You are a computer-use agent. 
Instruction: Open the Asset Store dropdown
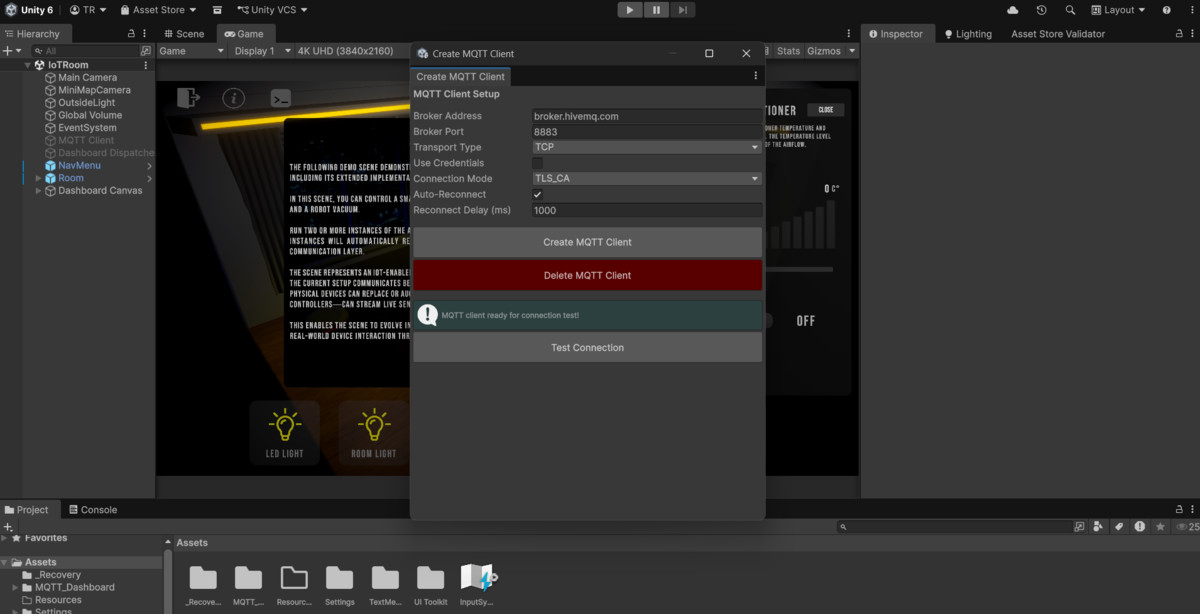click(158, 10)
